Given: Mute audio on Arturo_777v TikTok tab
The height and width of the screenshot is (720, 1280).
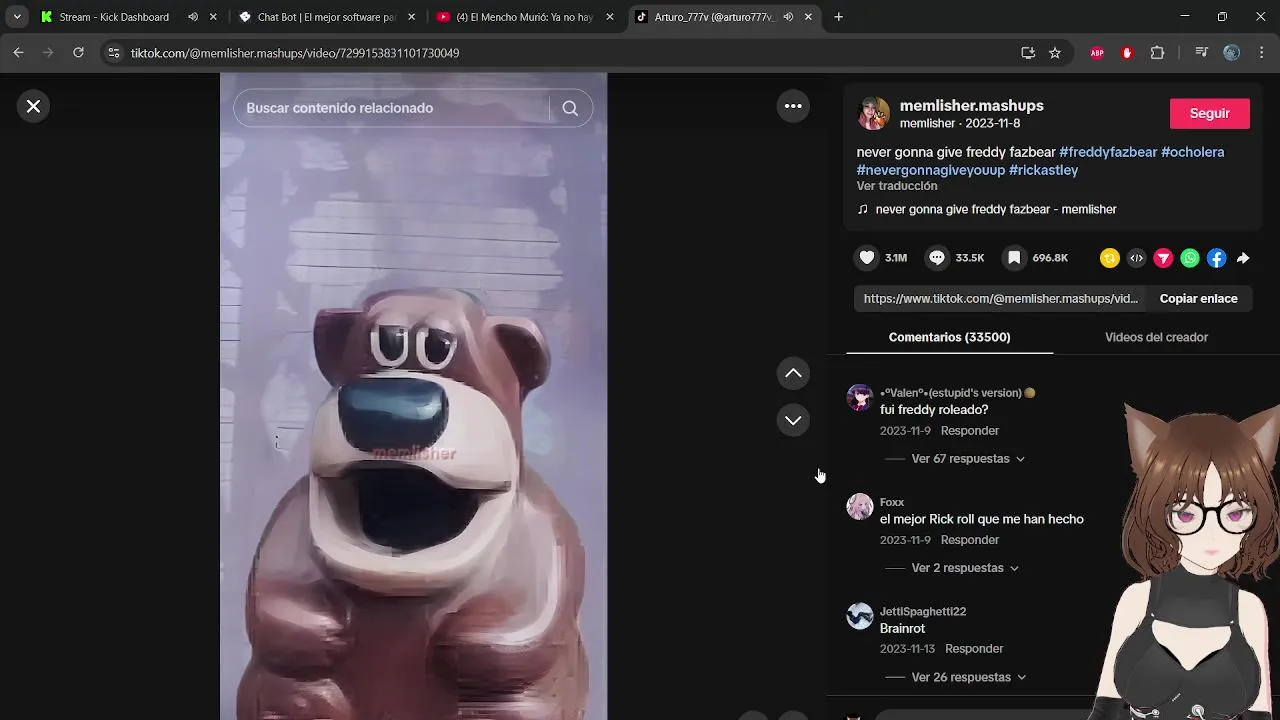Looking at the screenshot, I should coord(788,17).
